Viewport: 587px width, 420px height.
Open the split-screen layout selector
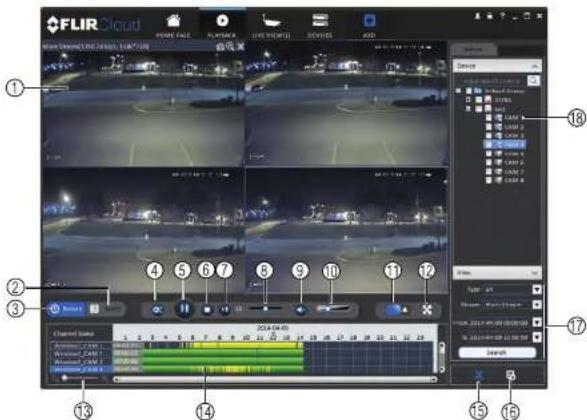(397, 310)
